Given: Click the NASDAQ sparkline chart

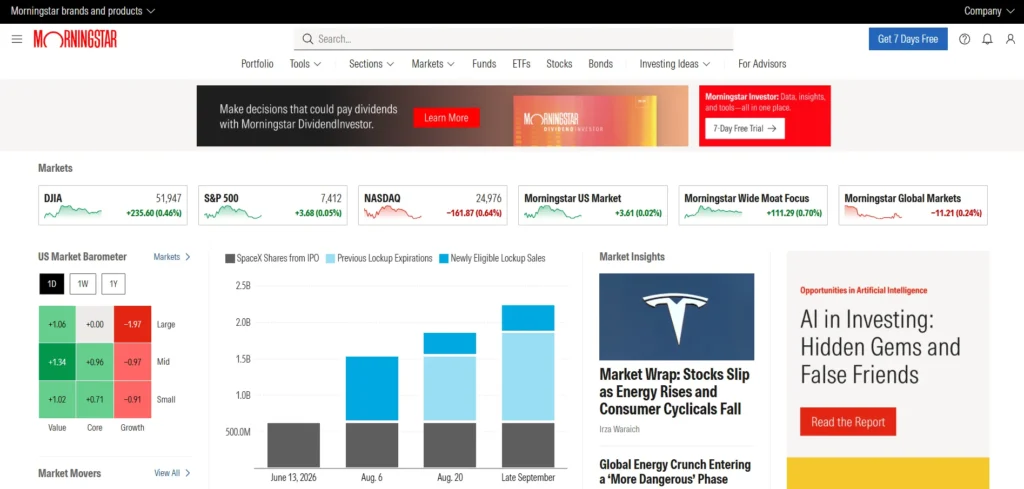Looking at the screenshot, I should pyautogui.click(x=392, y=212).
